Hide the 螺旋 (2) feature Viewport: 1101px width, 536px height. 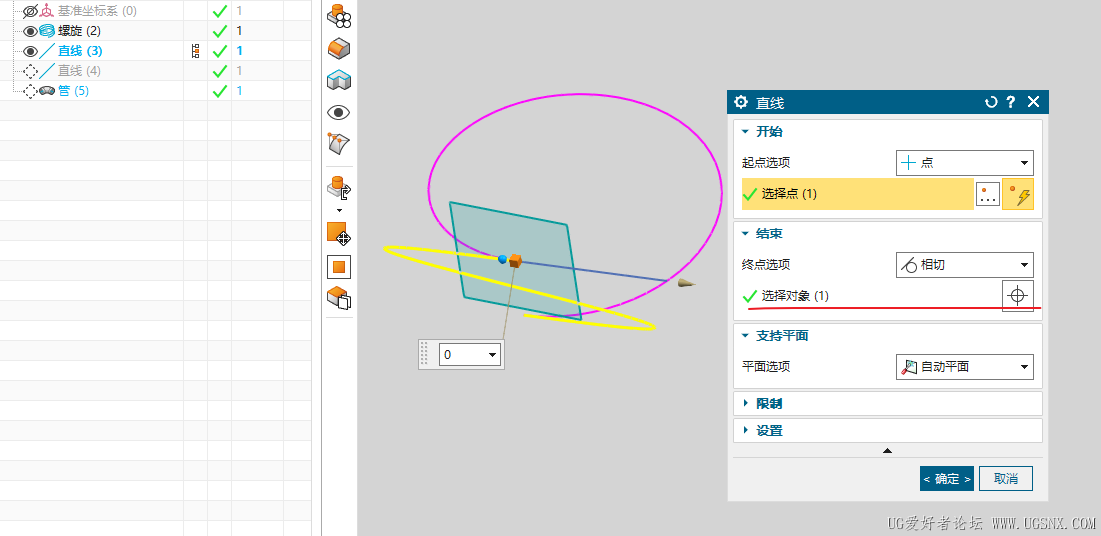pos(30,31)
